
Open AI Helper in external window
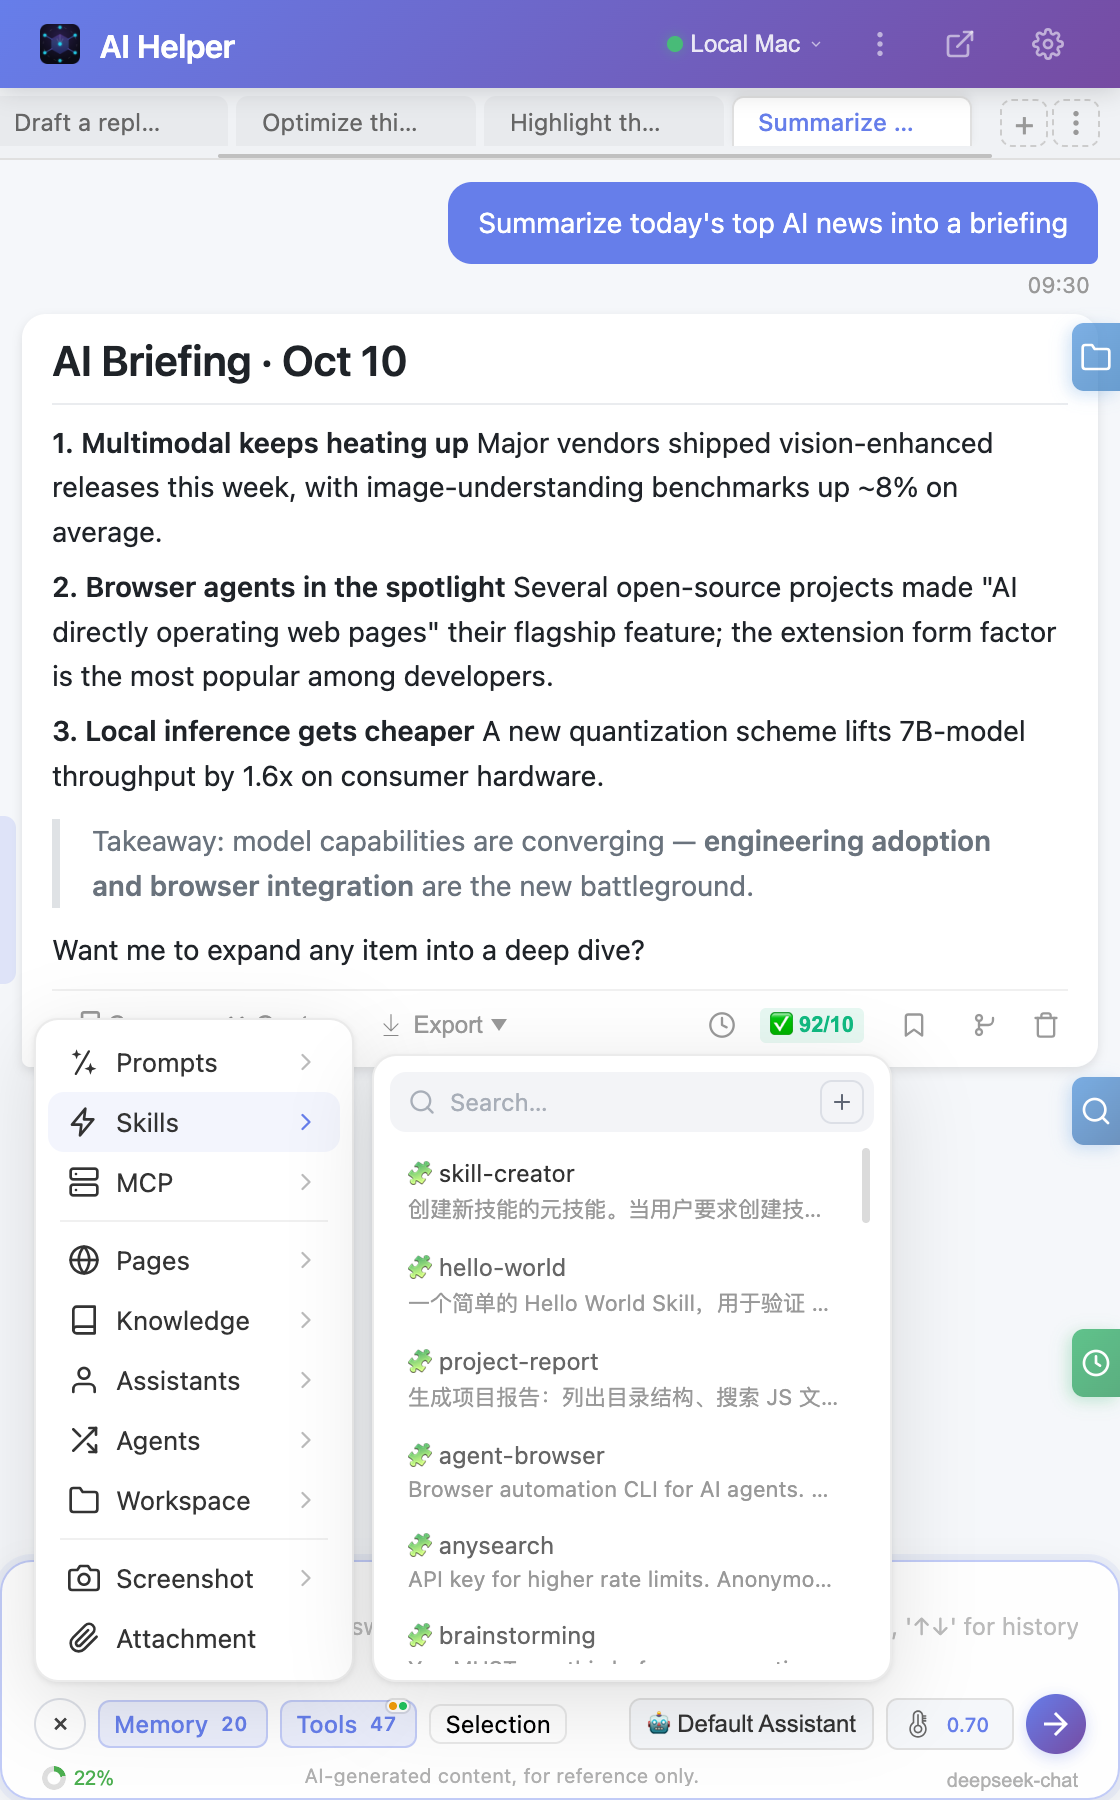pyautogui.click(x=959, y=44)
